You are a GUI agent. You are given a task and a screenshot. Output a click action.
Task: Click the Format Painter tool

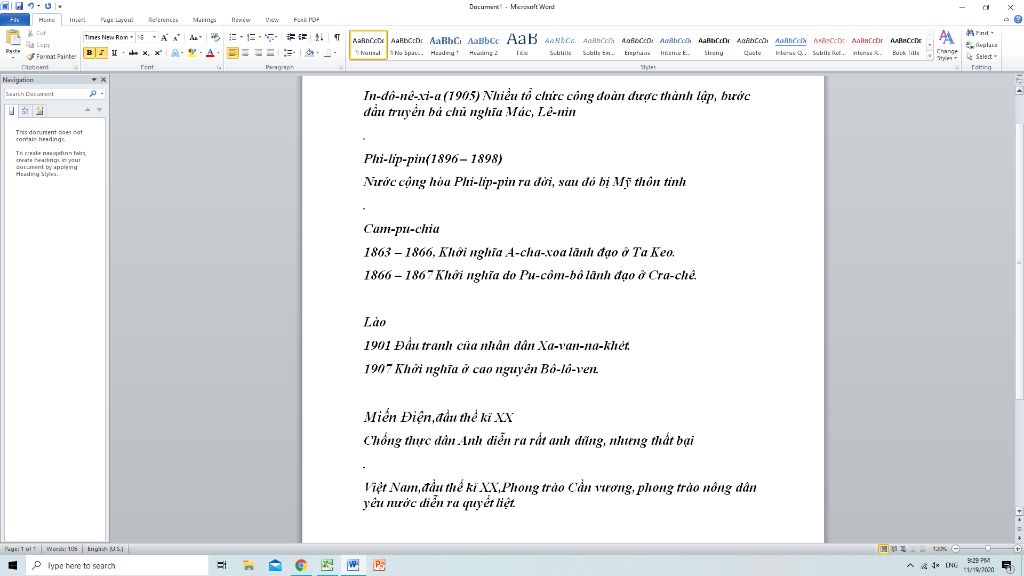point(51,57)
